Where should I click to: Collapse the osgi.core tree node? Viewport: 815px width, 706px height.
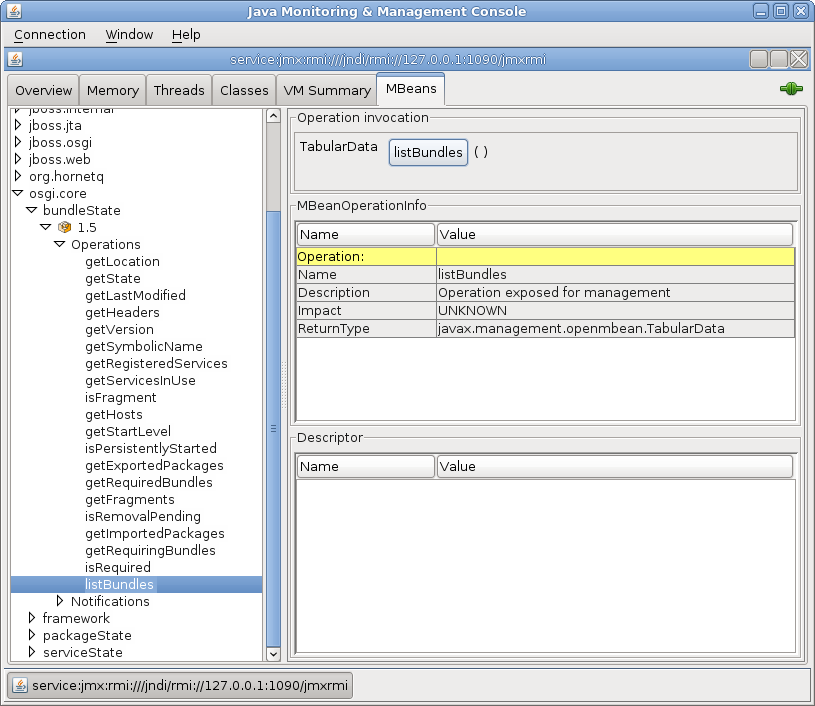coord(16,193)
